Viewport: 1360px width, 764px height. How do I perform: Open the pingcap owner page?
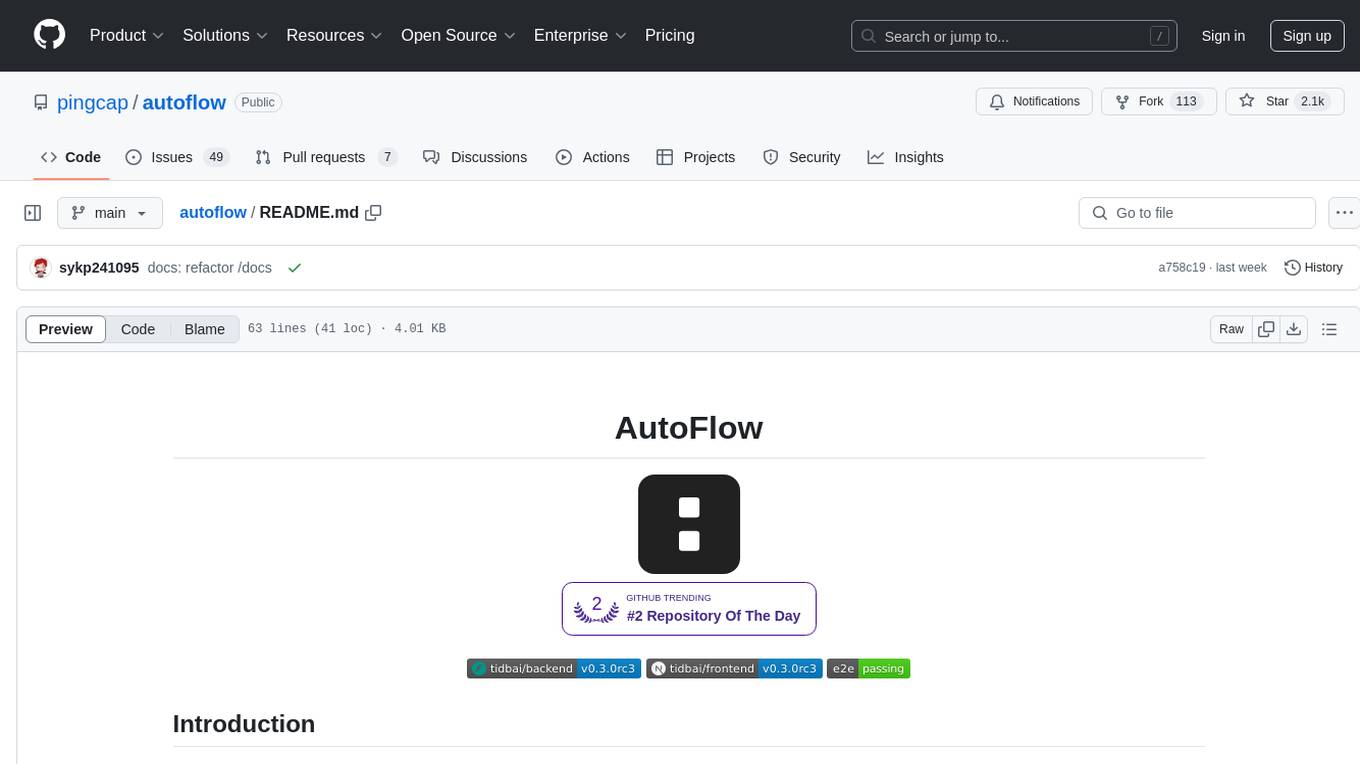93,102
